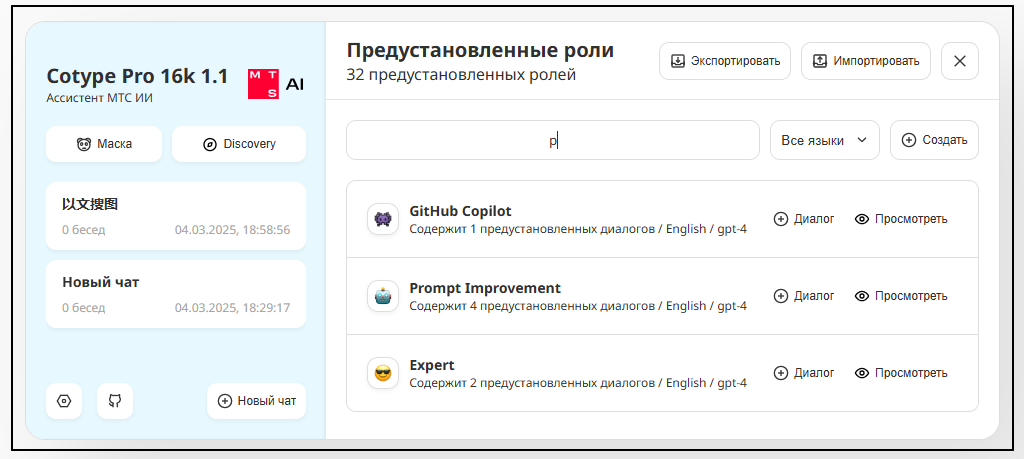
Task: Focus the role search input field
Action: pos(552,140)
